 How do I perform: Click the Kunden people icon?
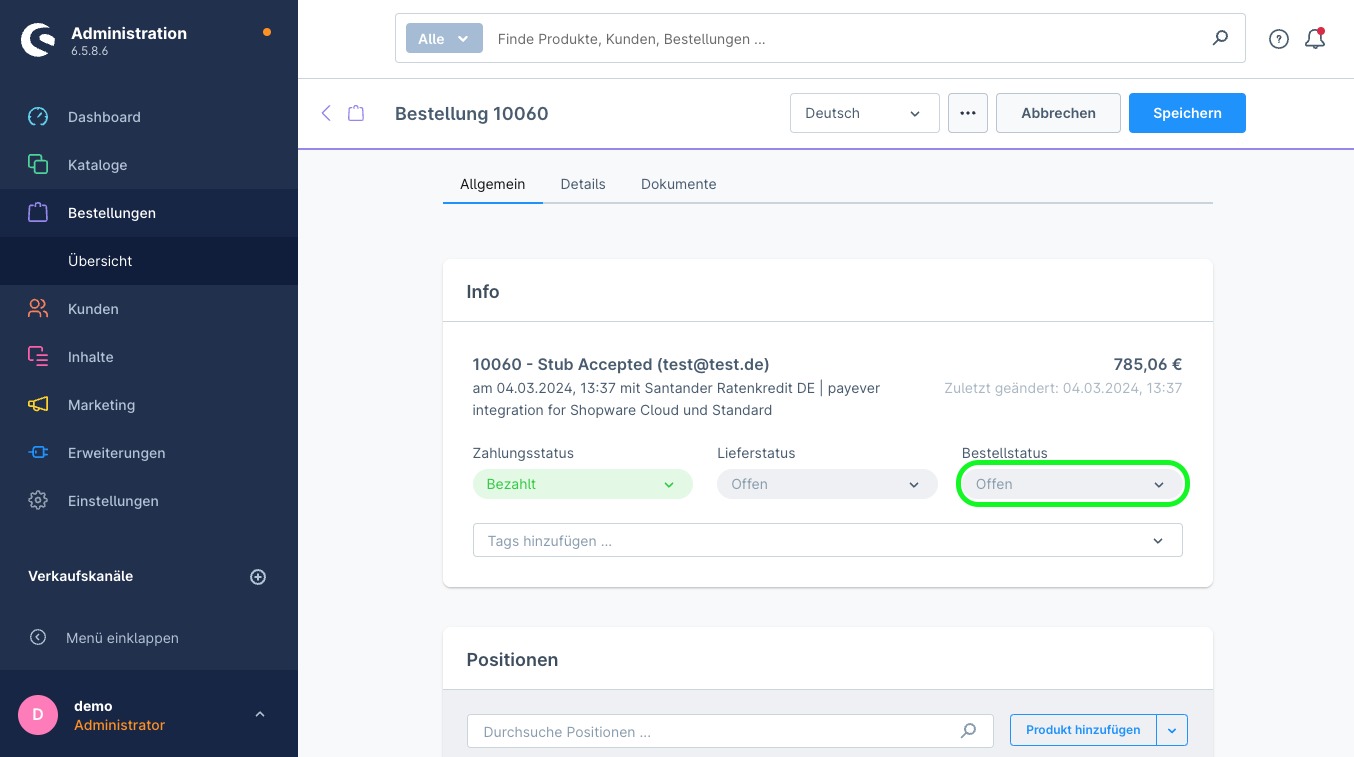pos(38,309)
